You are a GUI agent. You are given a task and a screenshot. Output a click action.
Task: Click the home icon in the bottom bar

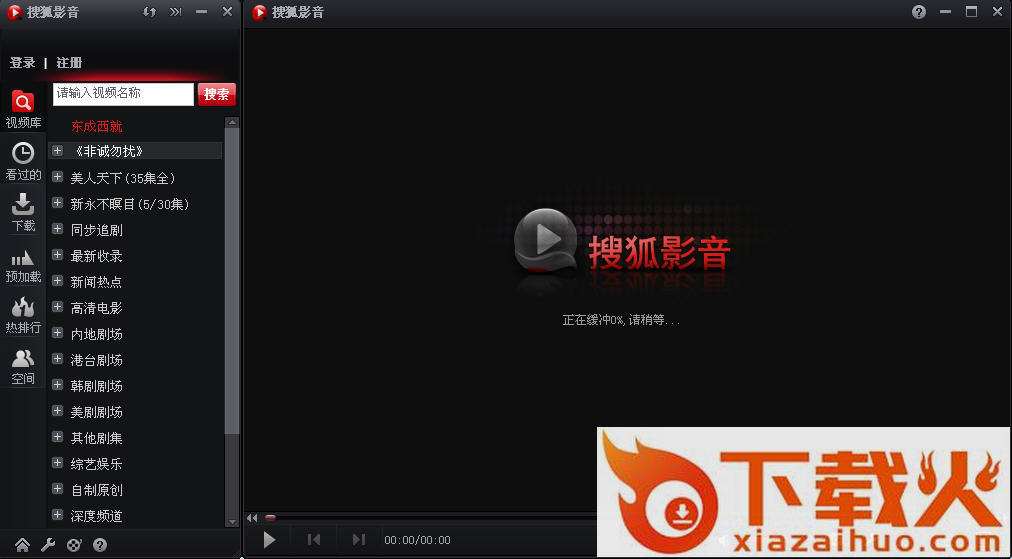point(23,545)
